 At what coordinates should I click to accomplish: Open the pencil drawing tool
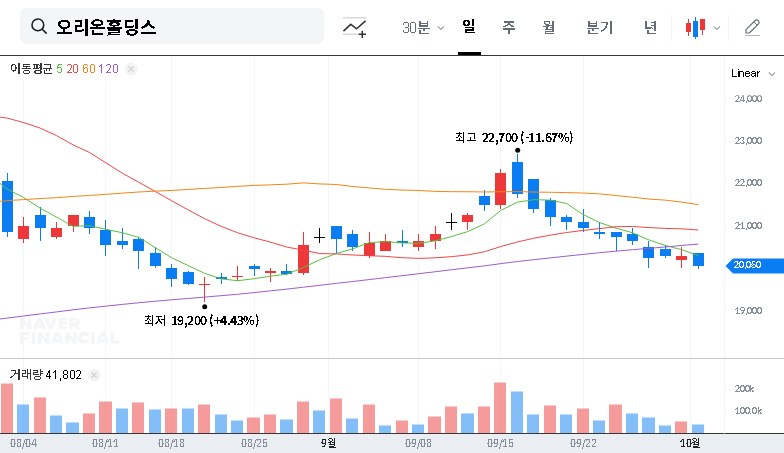(752, 27)
